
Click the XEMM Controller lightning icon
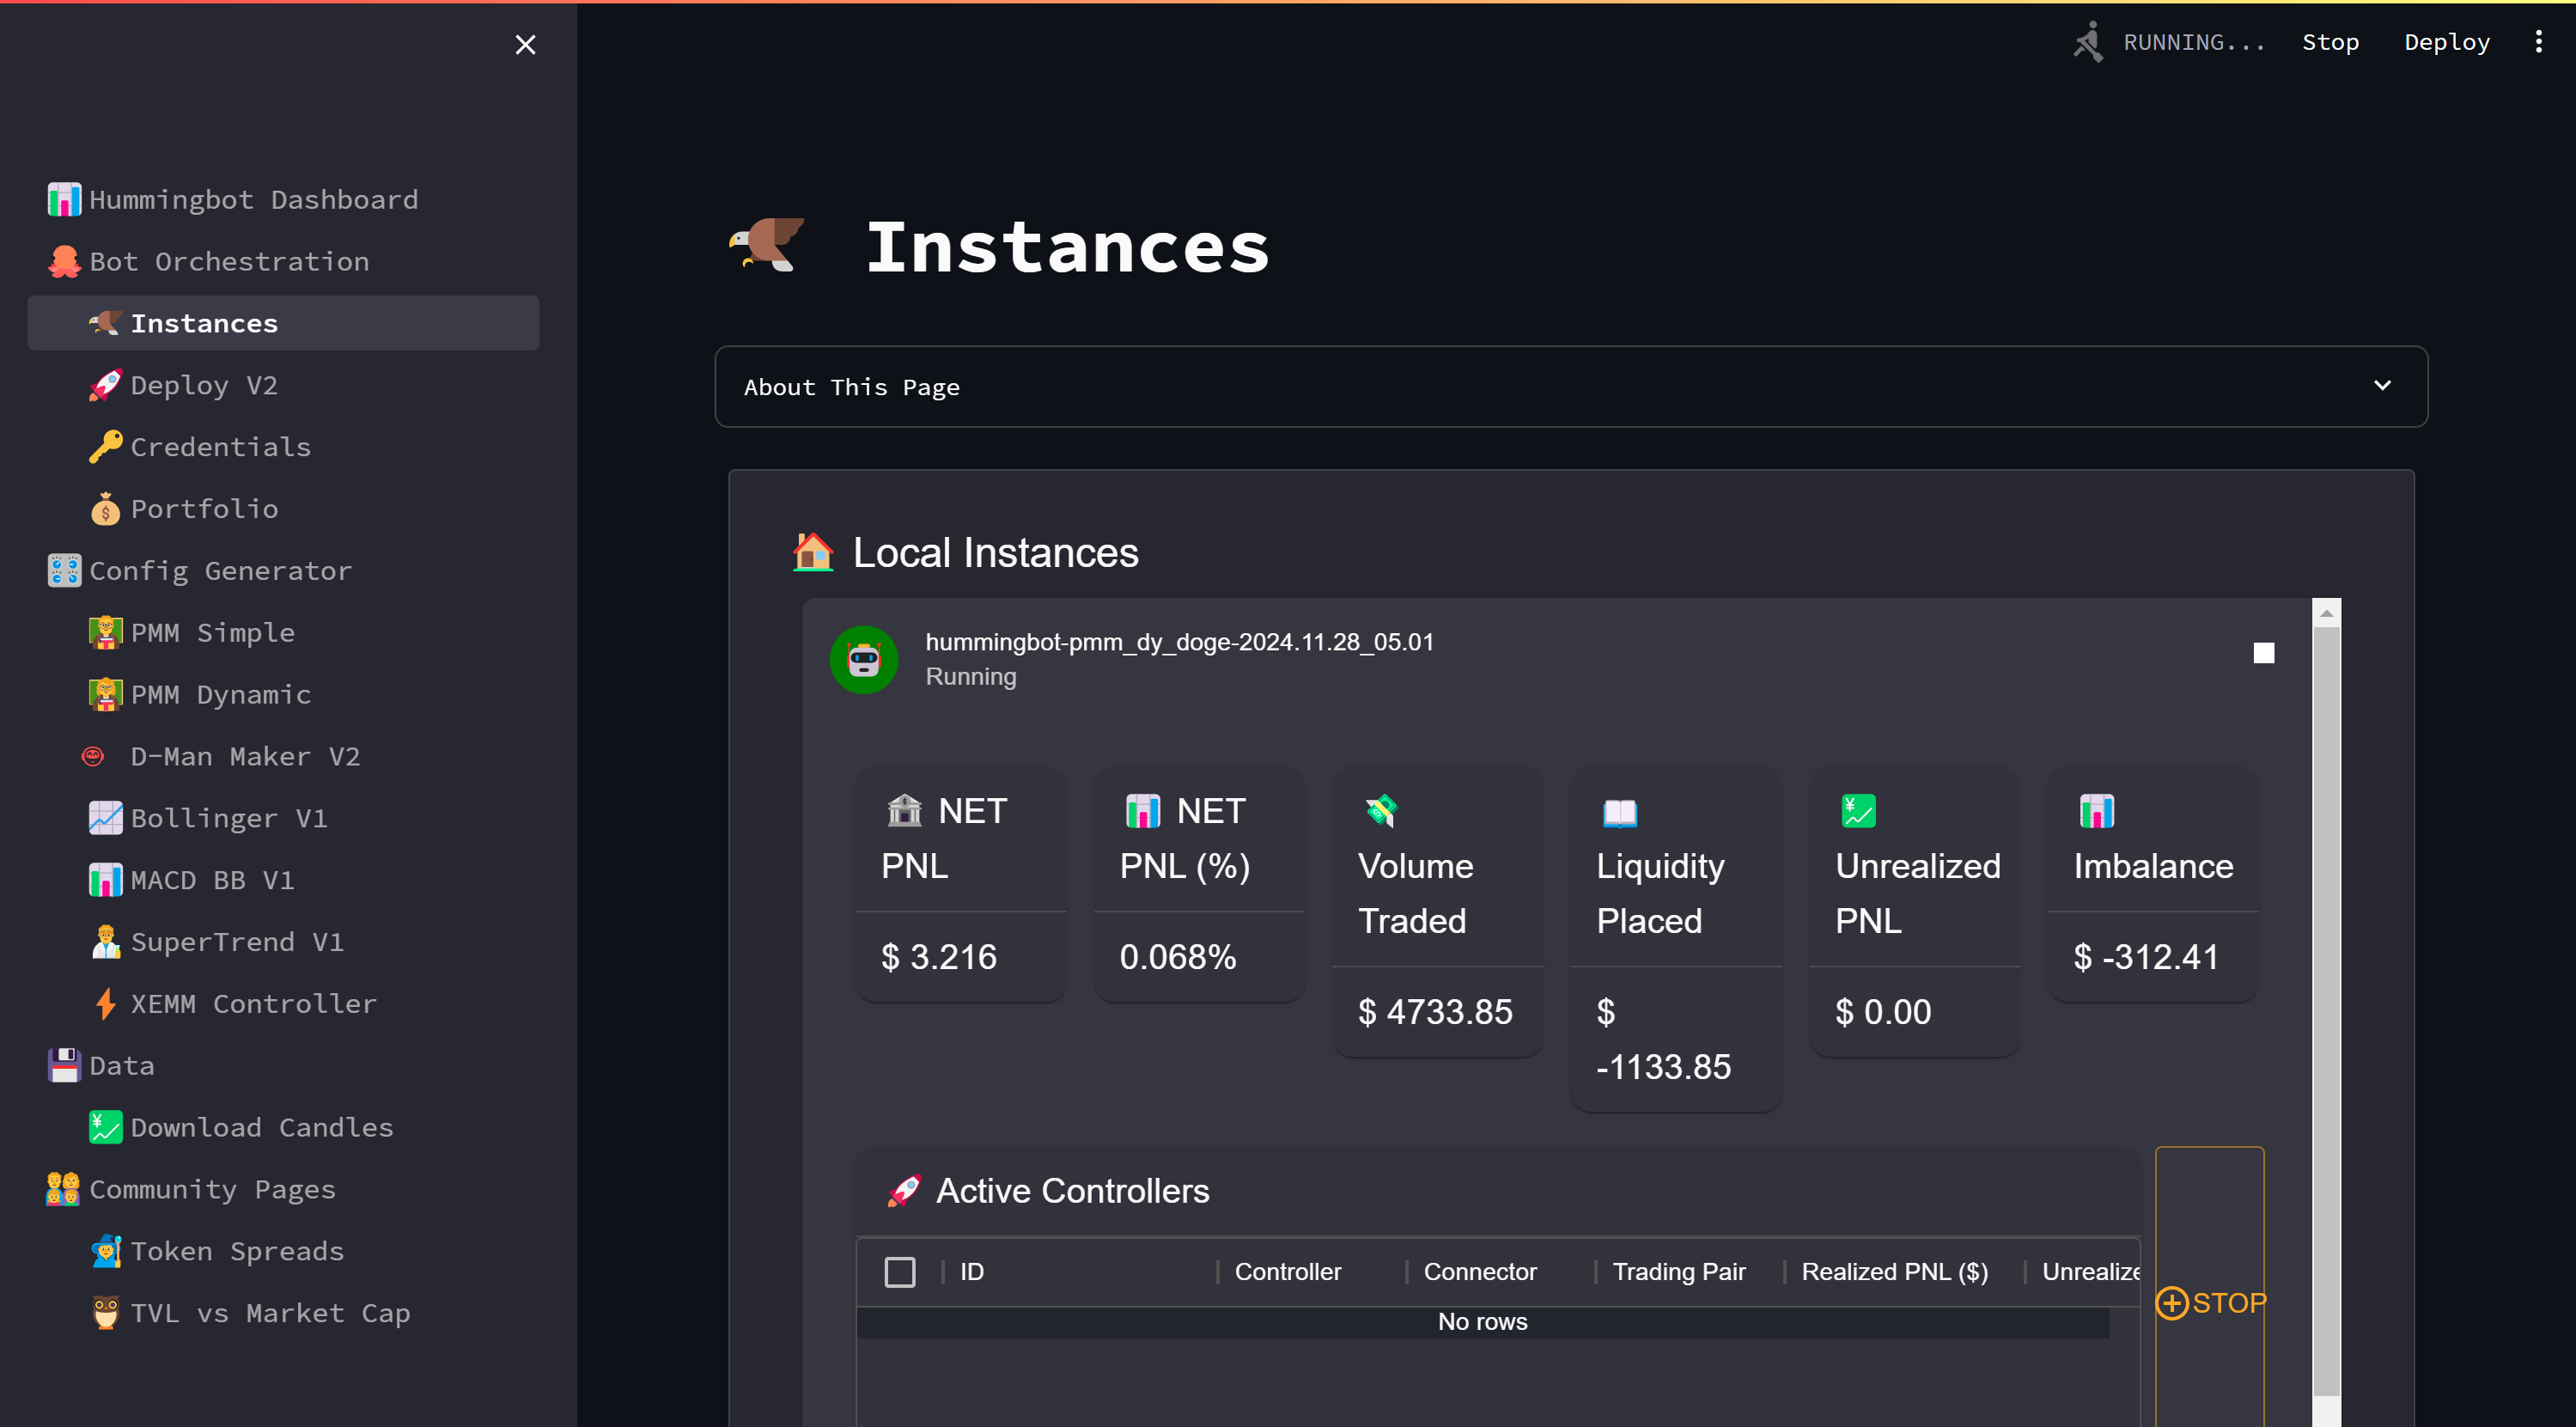105,1004
